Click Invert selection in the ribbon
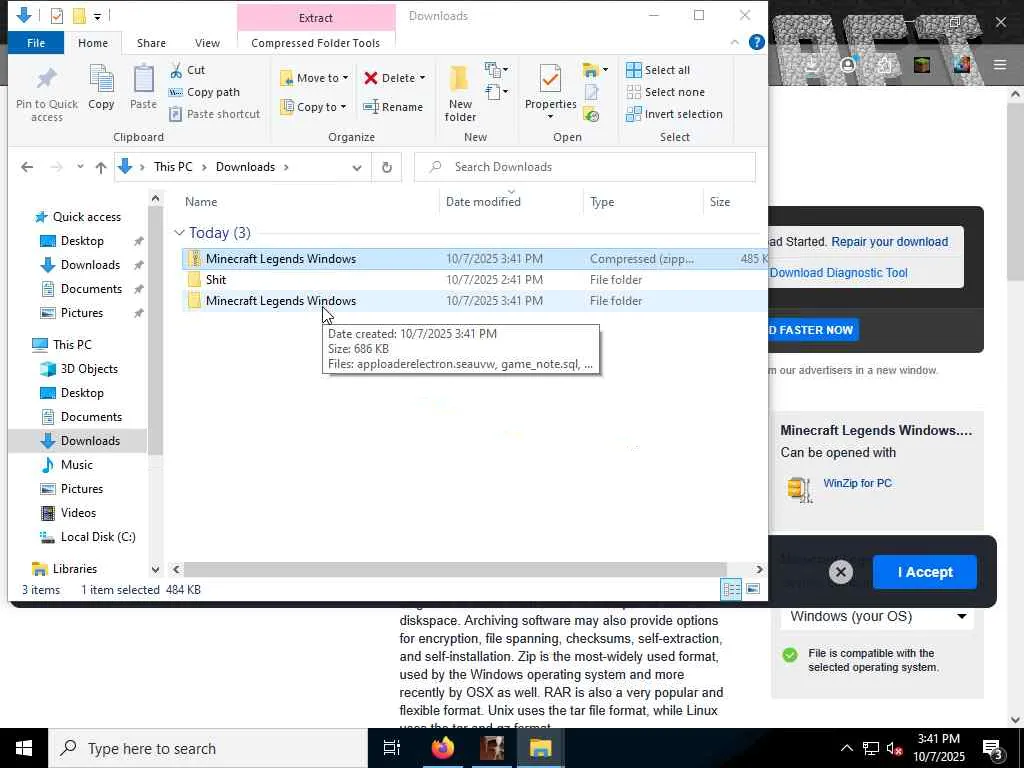This screenshot has height=768, width=1024. tap(674, 114)
